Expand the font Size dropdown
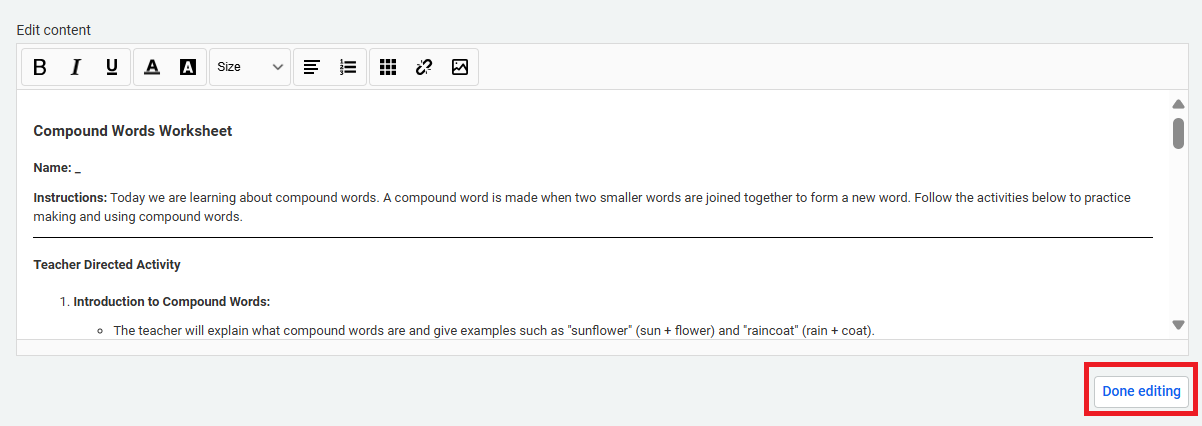 [250, 67]
